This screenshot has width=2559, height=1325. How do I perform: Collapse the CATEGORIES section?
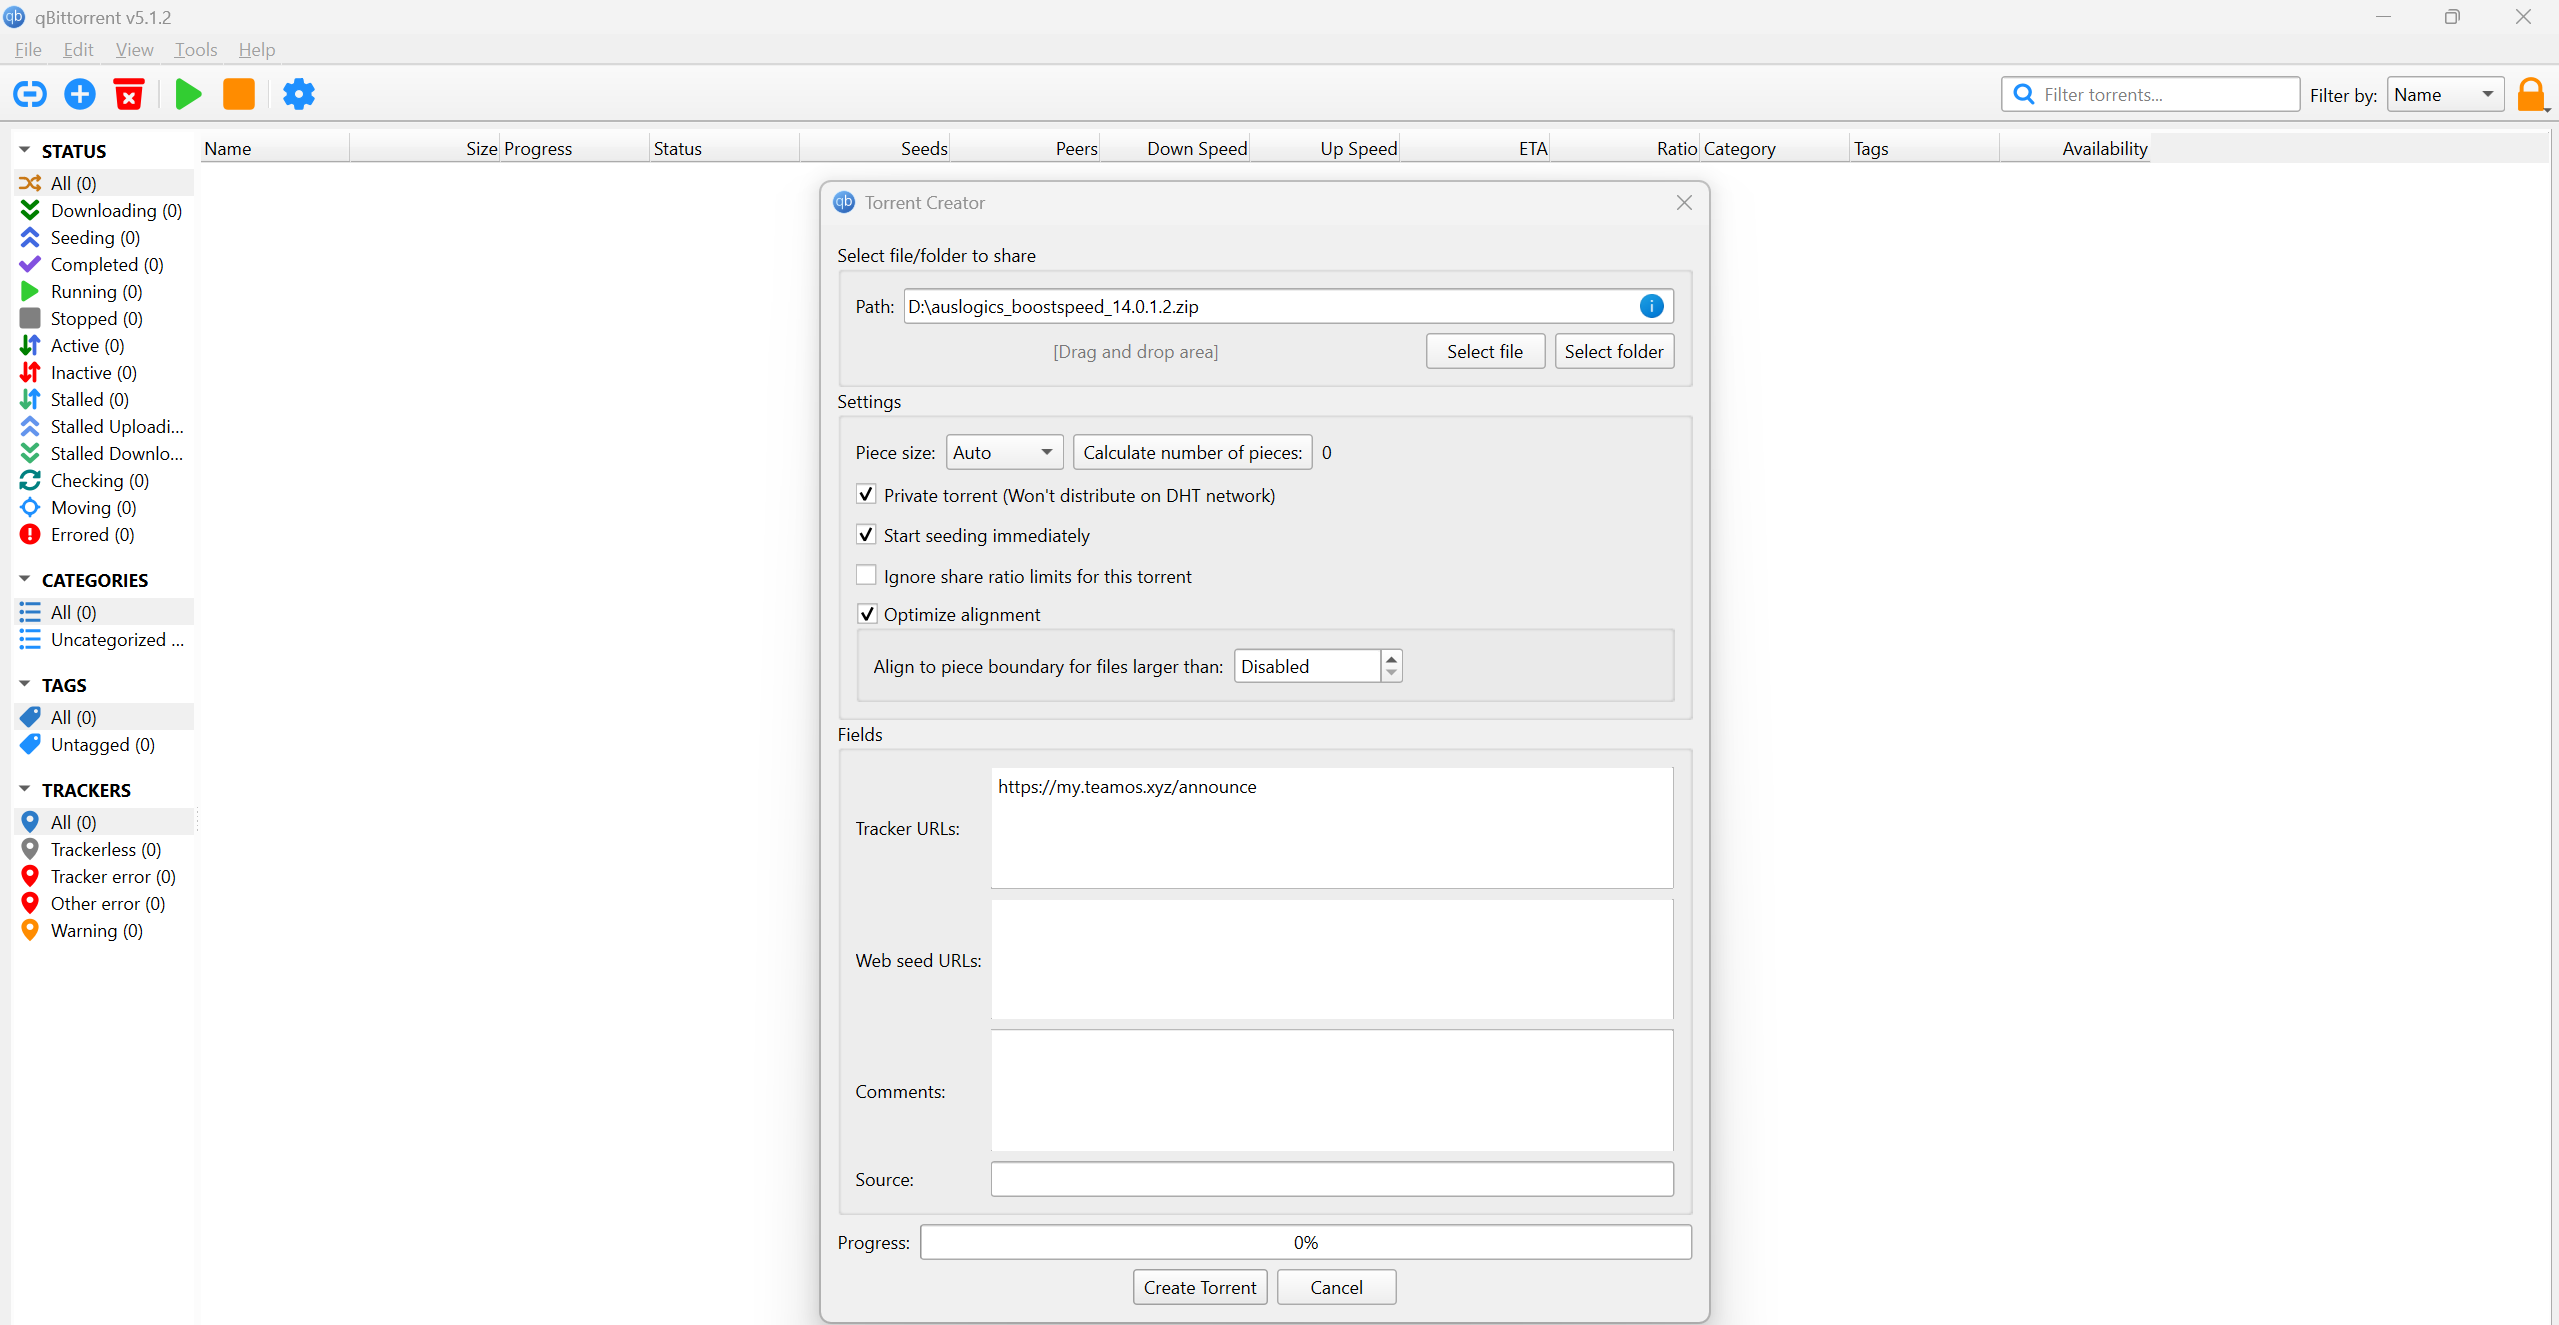(x=25, y=579)
